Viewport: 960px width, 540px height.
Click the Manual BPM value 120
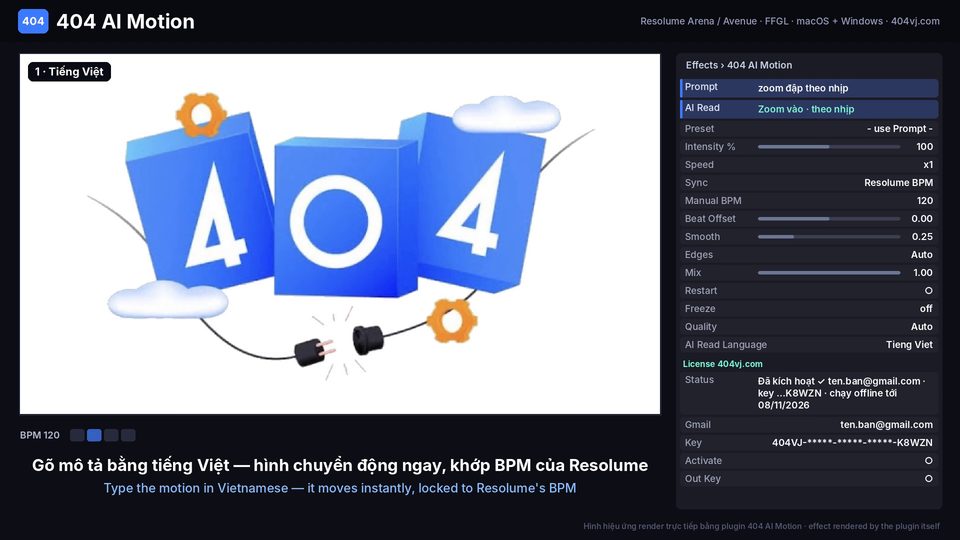pyautogui.click(x=924, y=201)
